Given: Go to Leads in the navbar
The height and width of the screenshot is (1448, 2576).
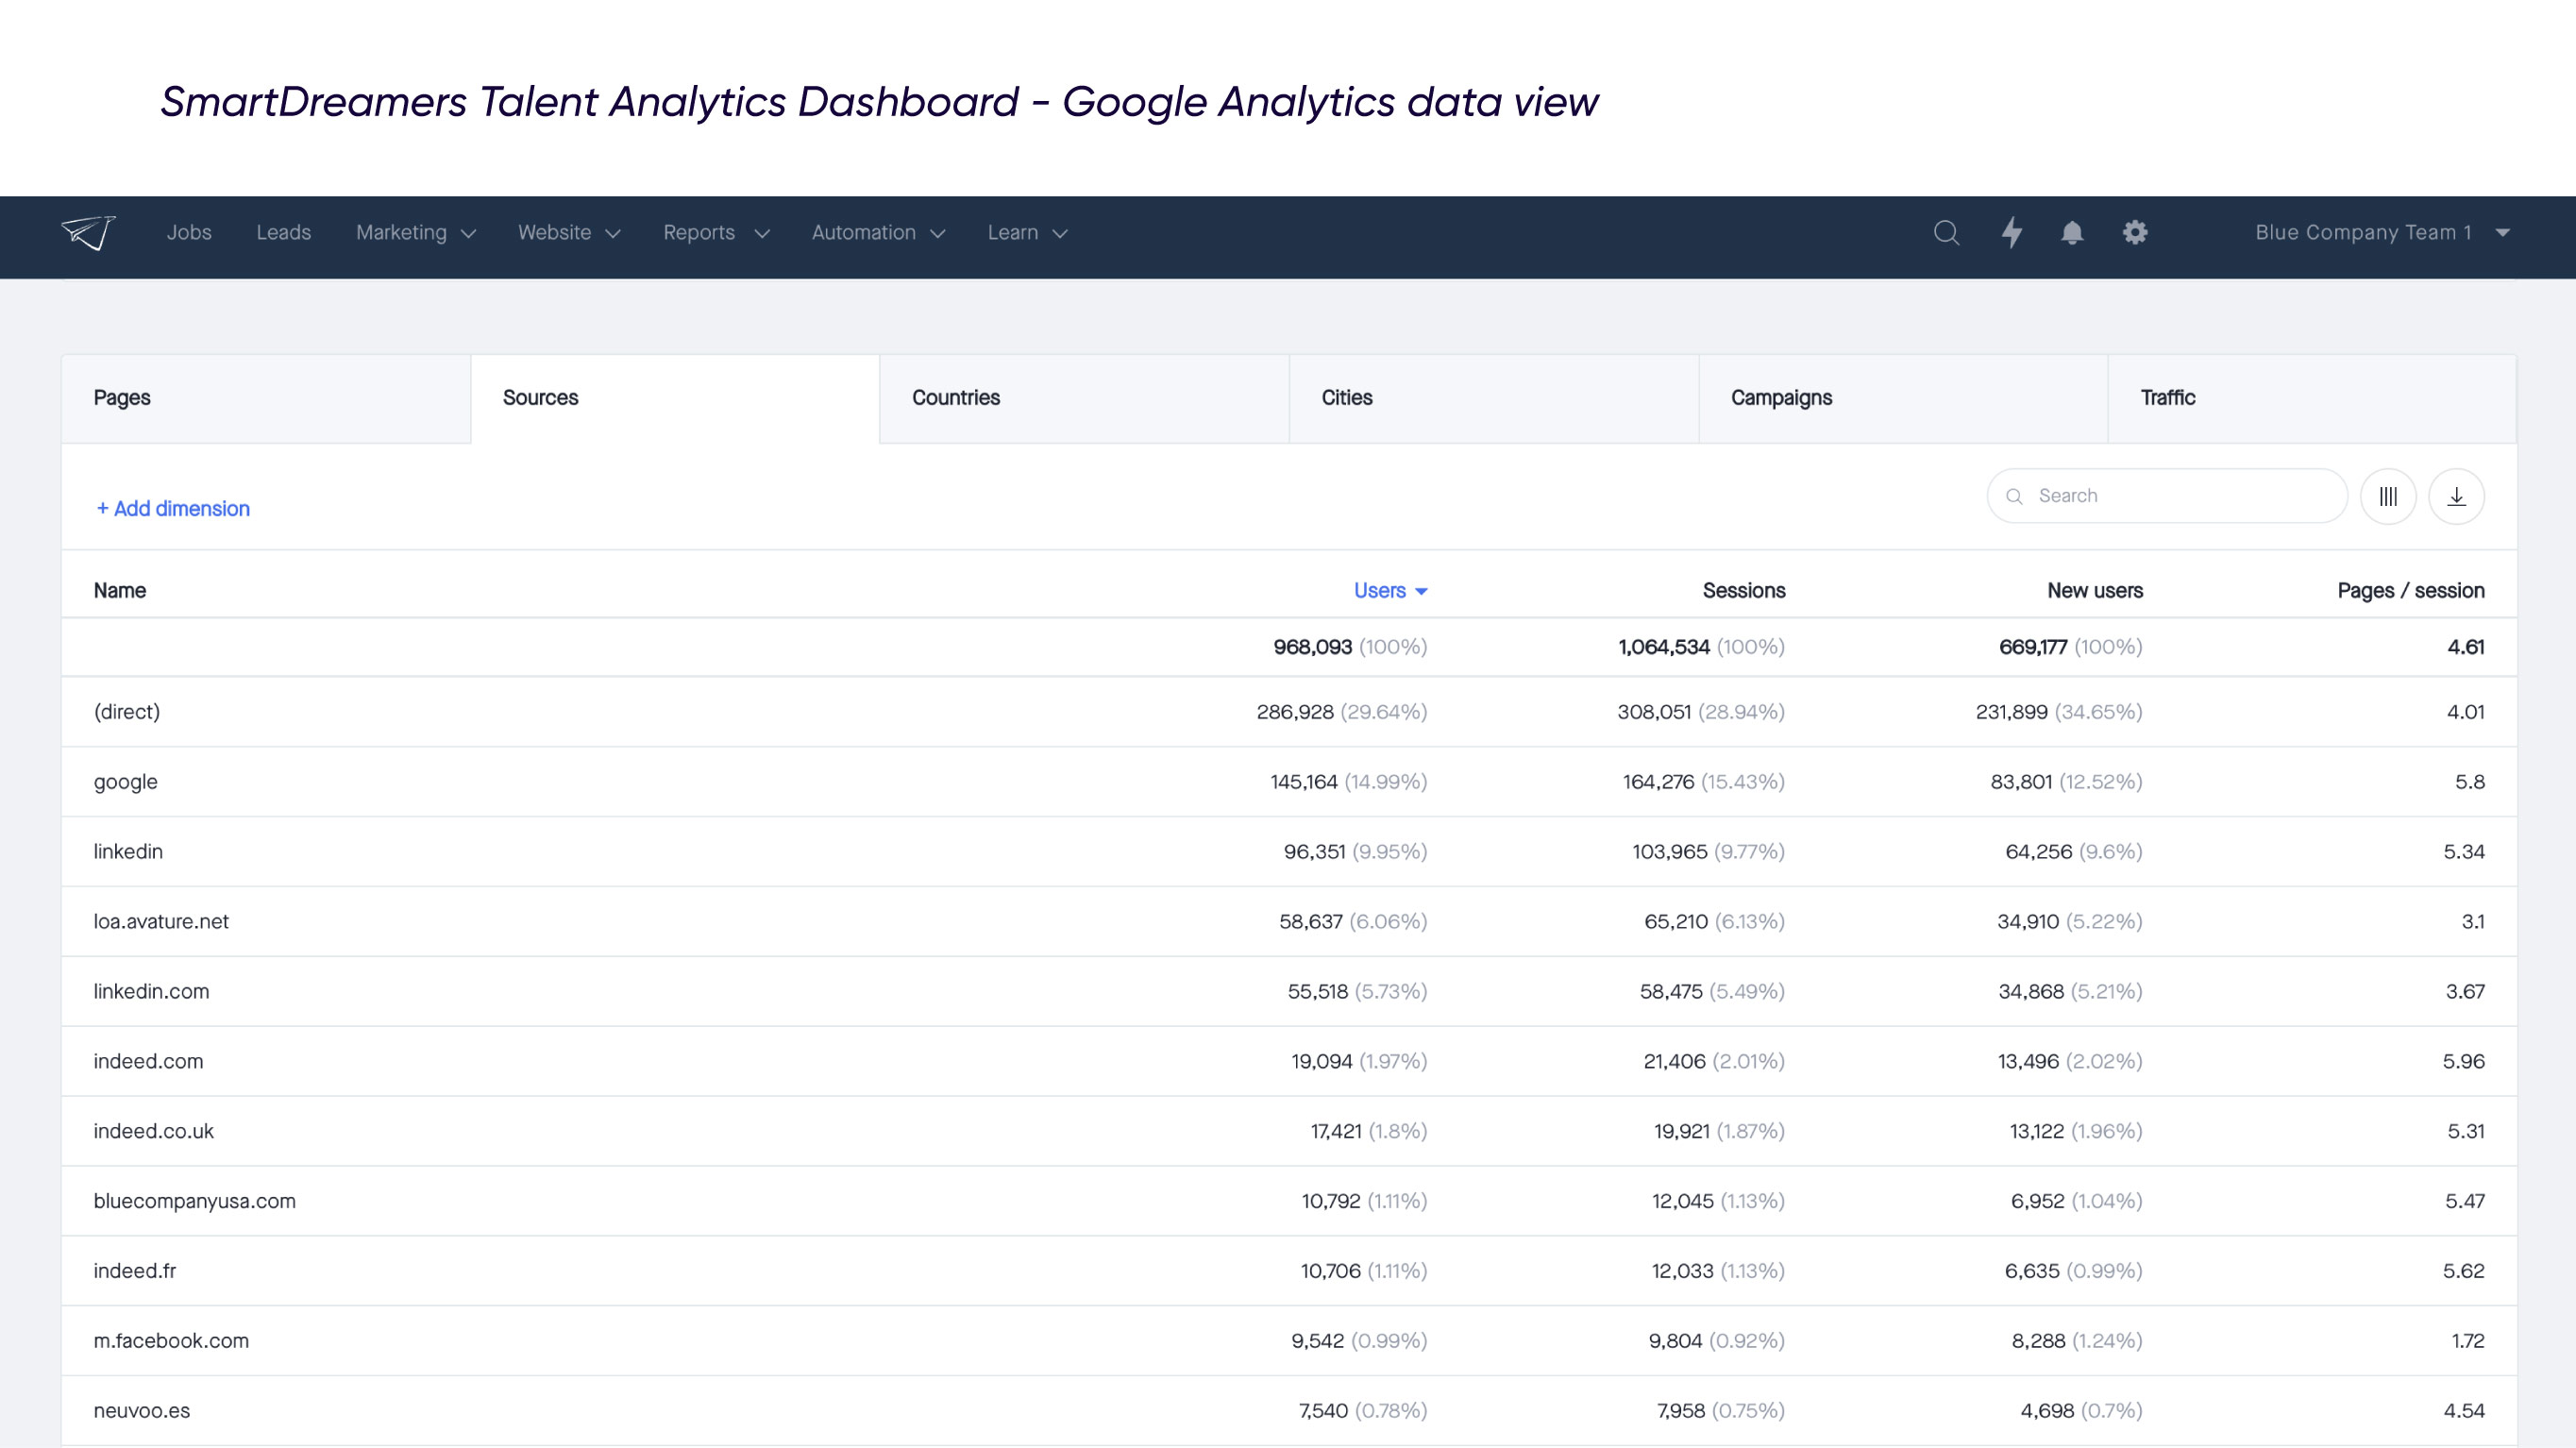Looking at the screenshot, I should coord(283,233).
